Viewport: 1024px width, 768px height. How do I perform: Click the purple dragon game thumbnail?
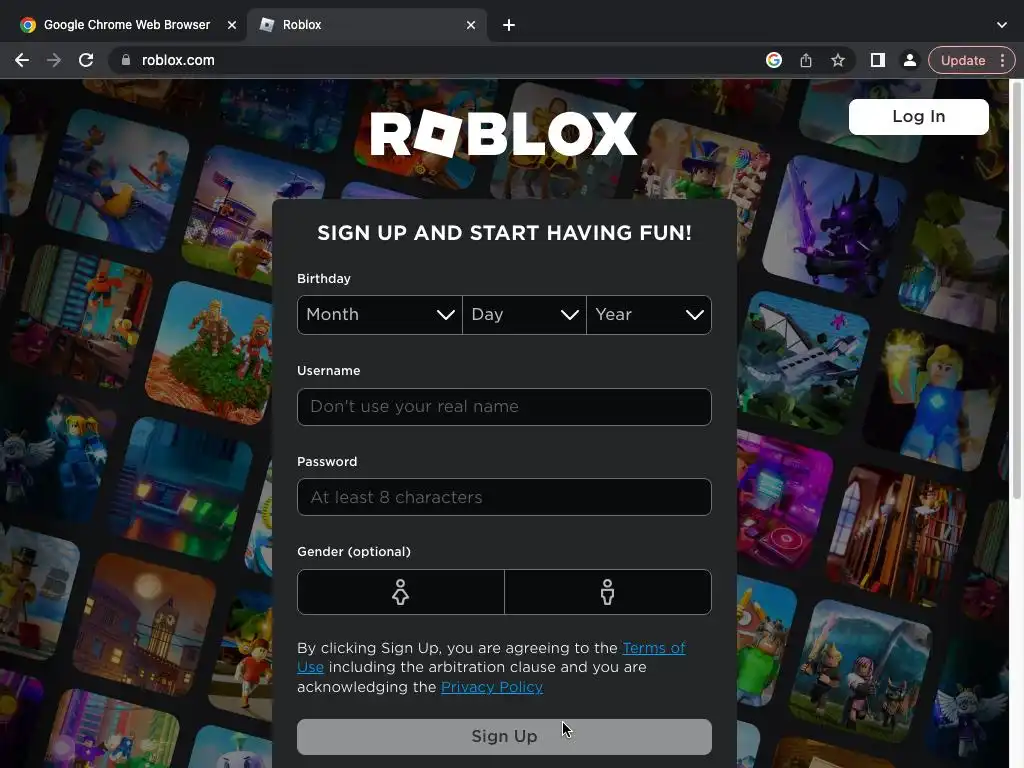834,227
